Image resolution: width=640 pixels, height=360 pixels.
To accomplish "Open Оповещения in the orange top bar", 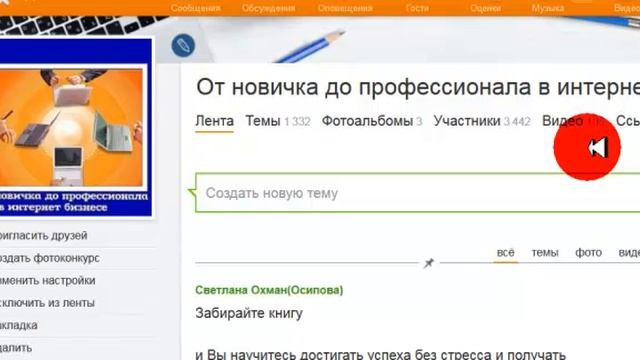I will pos(345,8).
